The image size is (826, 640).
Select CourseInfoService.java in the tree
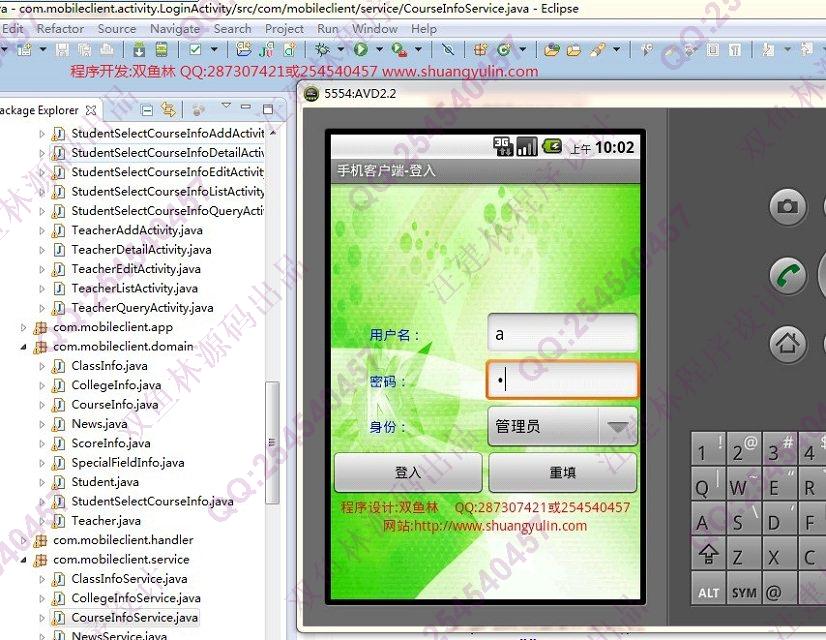[x=135, y=618]
